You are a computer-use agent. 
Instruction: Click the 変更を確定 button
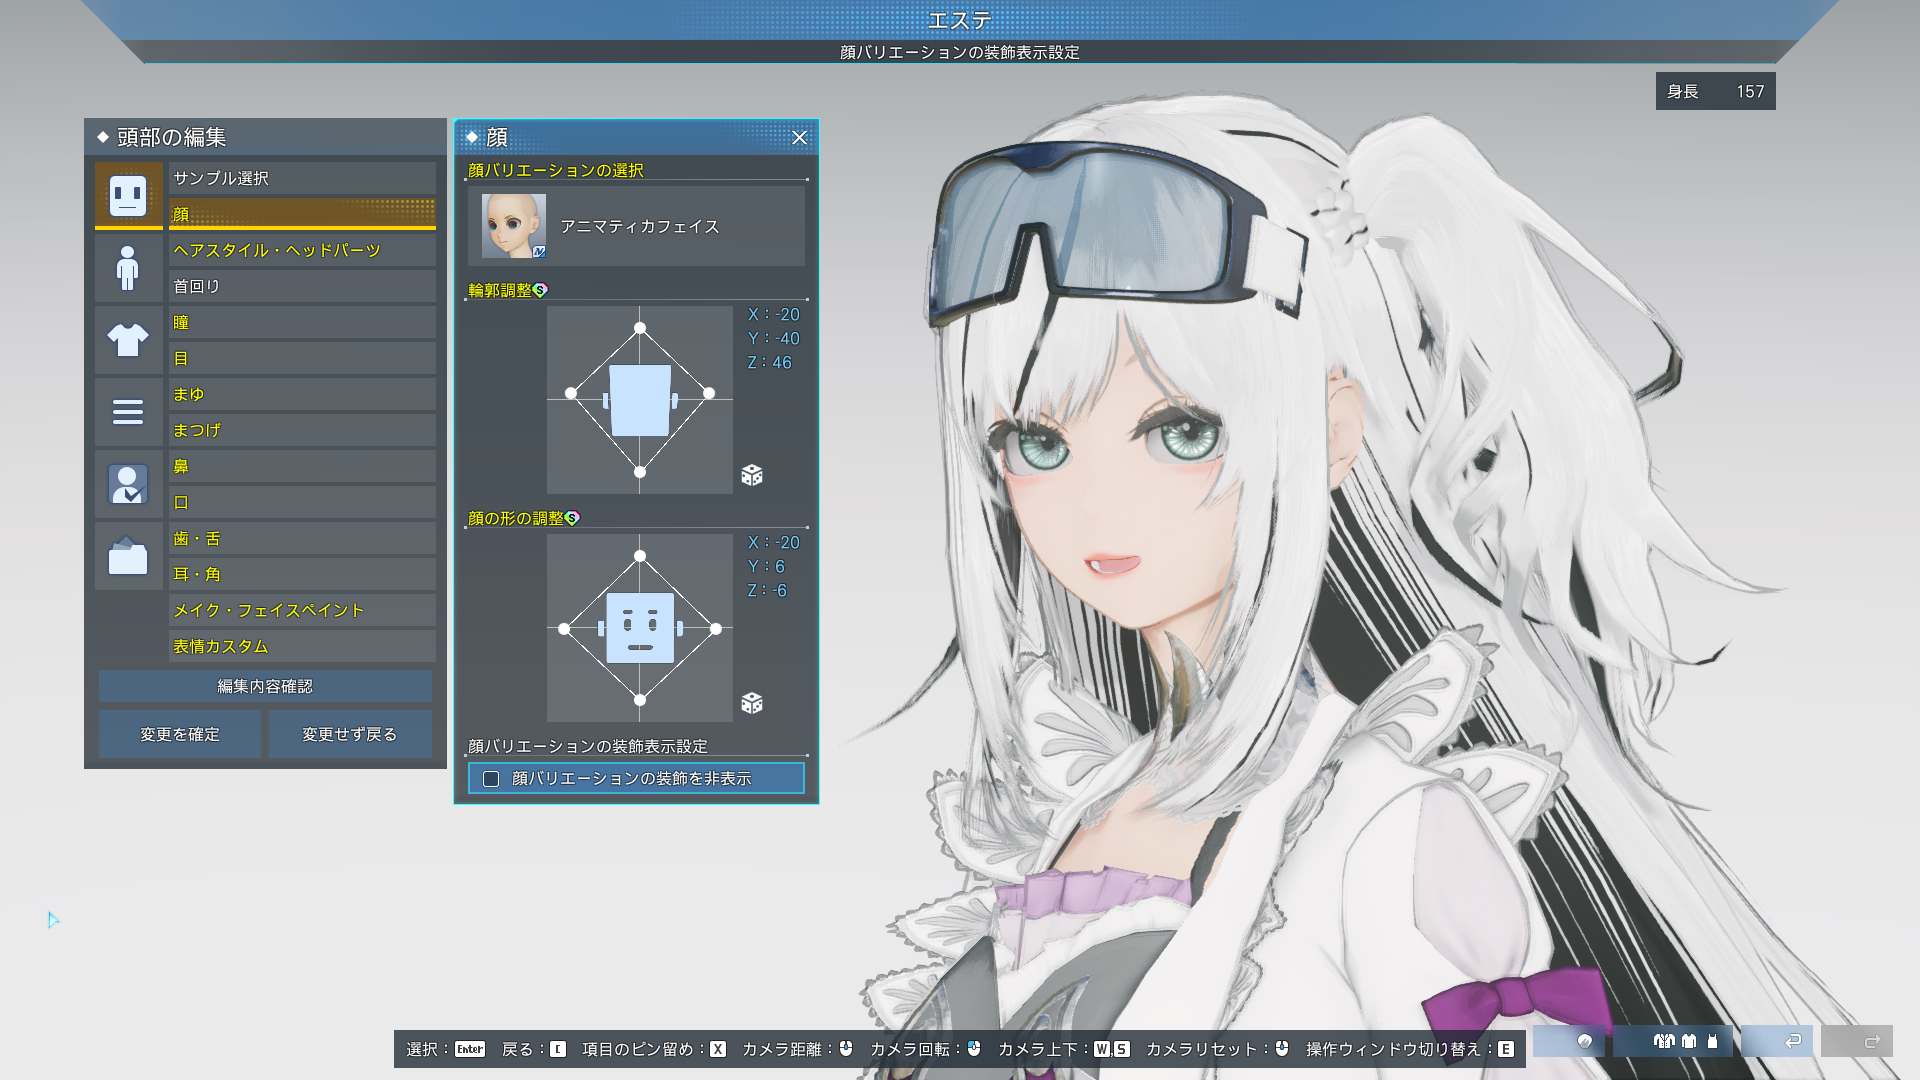tap(180, 734)
